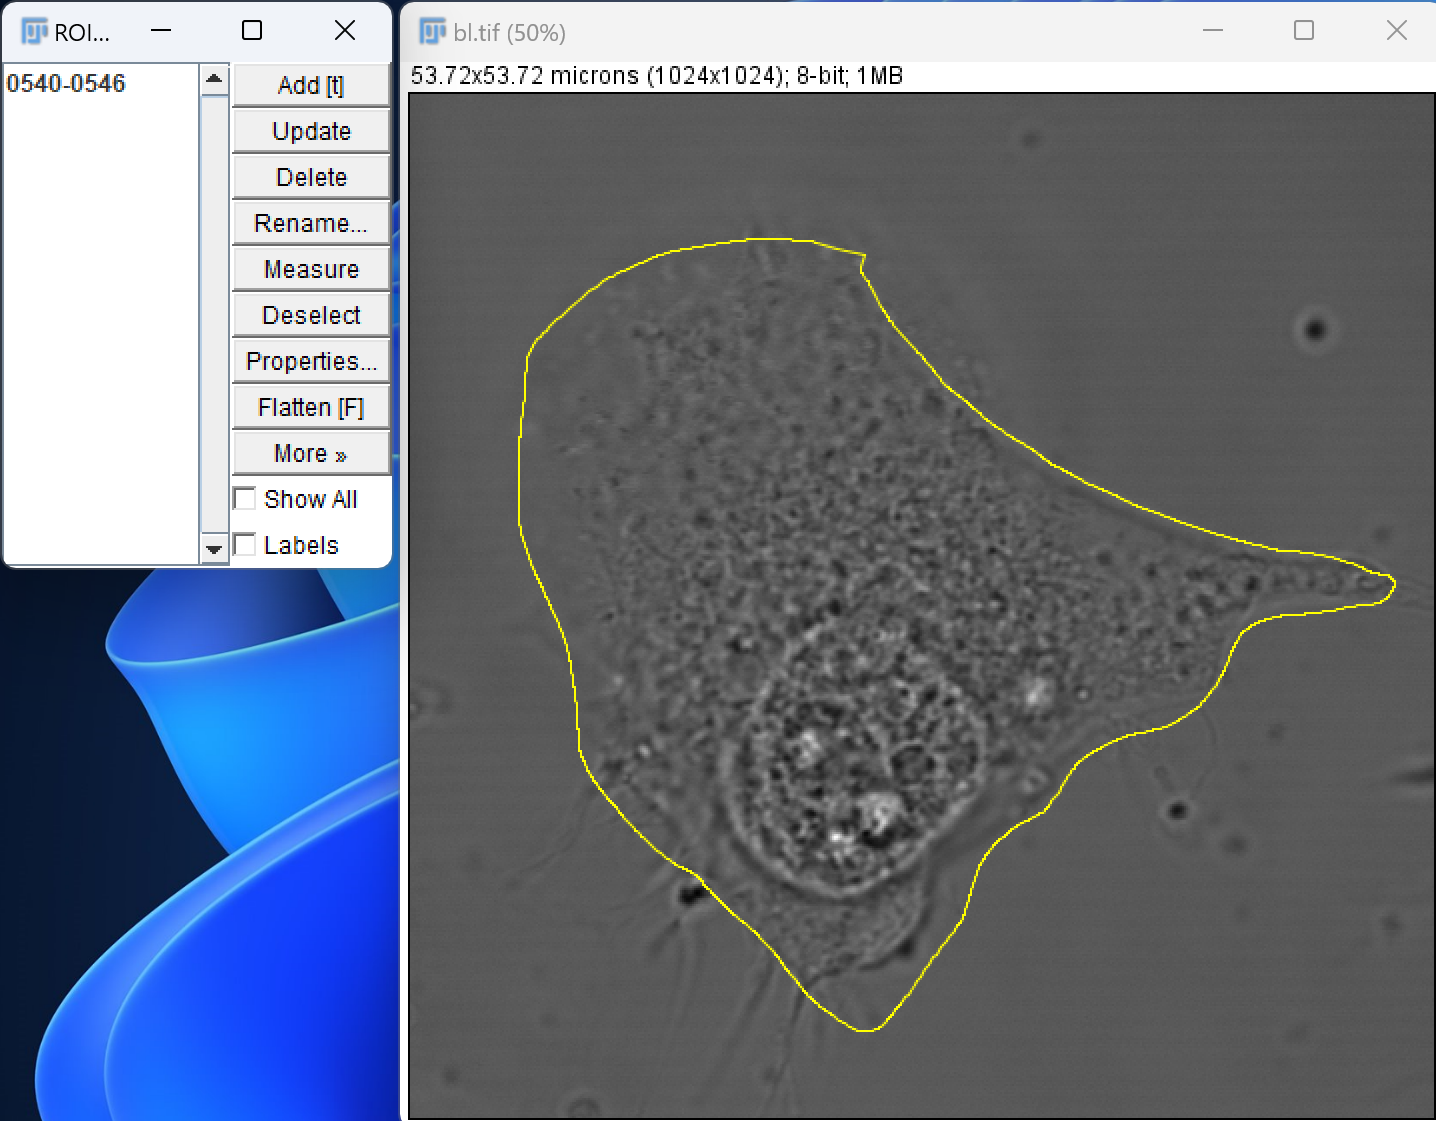
Task: Click the scroll up arrow in ROI list
Action: pos(214,79)
